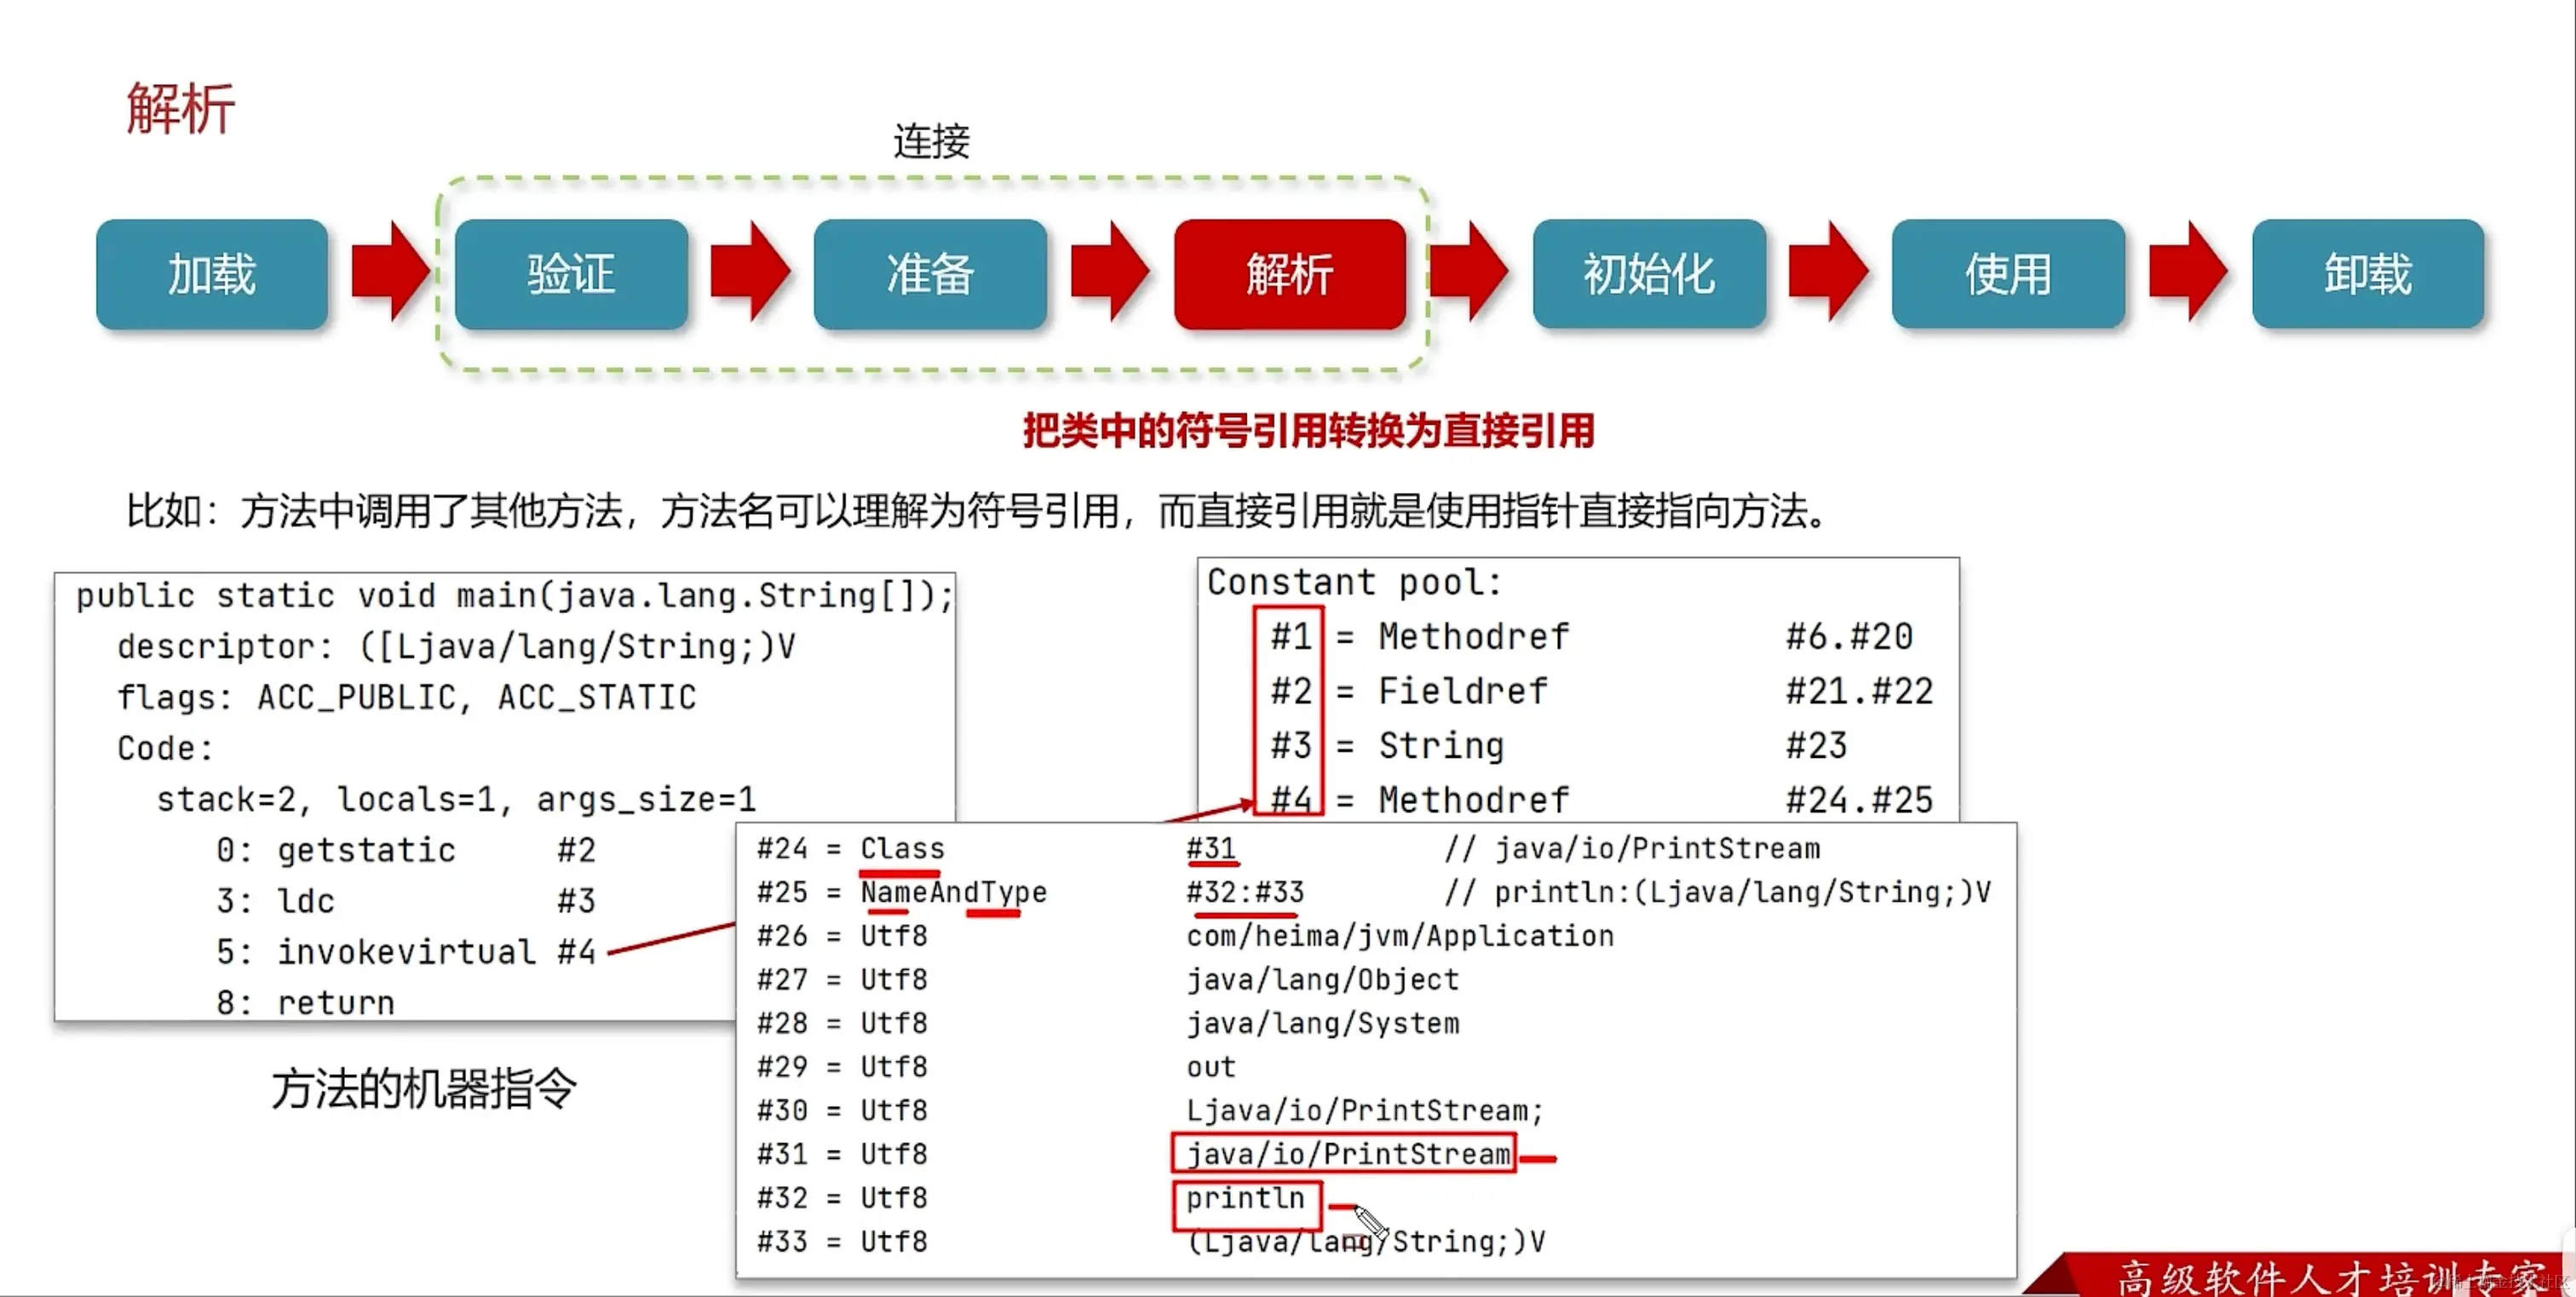Screen dimensions: 2576x1297
Task: Click the 解析 slide title
Action: click(181, 108)
